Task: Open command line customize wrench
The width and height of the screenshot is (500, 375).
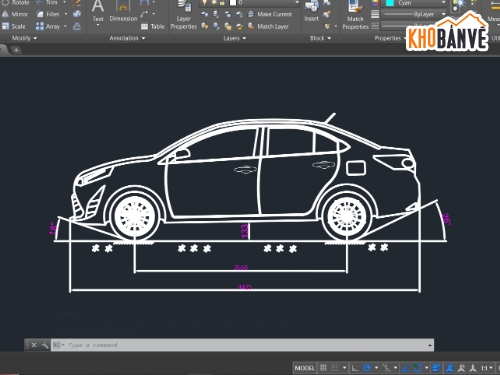Action: [x=45, y=345]
